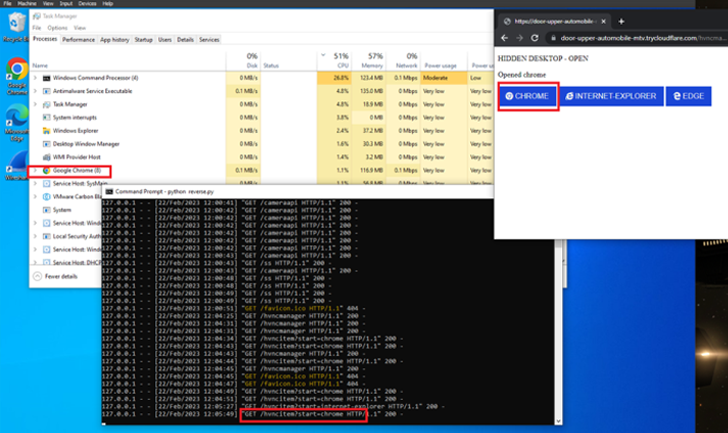The width and height of the screenshot is (728, 433).
Task: Click the browser back arrow
Action: point(505,37)
